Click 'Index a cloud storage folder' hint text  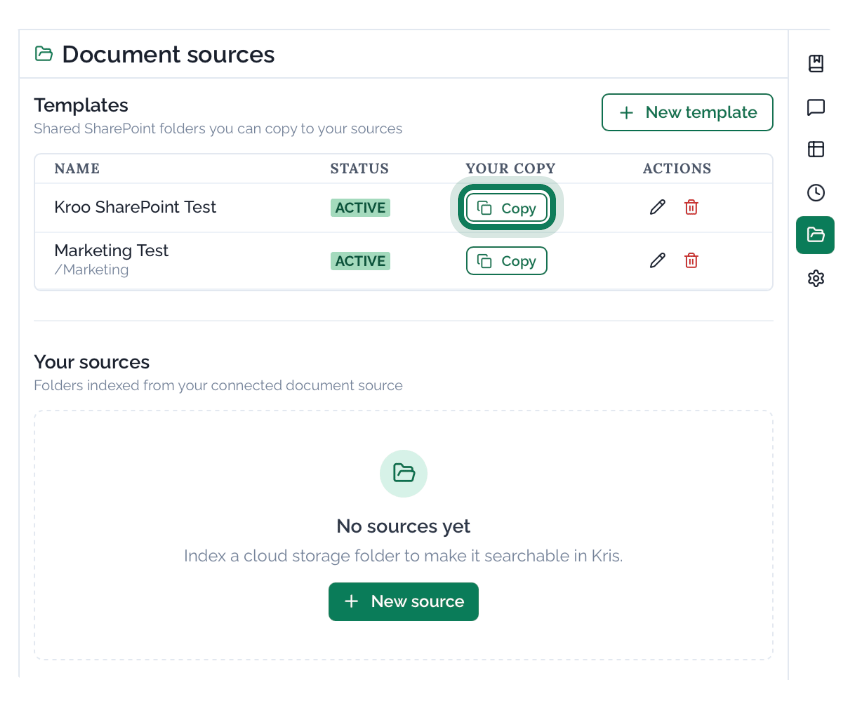coord(403,556)
